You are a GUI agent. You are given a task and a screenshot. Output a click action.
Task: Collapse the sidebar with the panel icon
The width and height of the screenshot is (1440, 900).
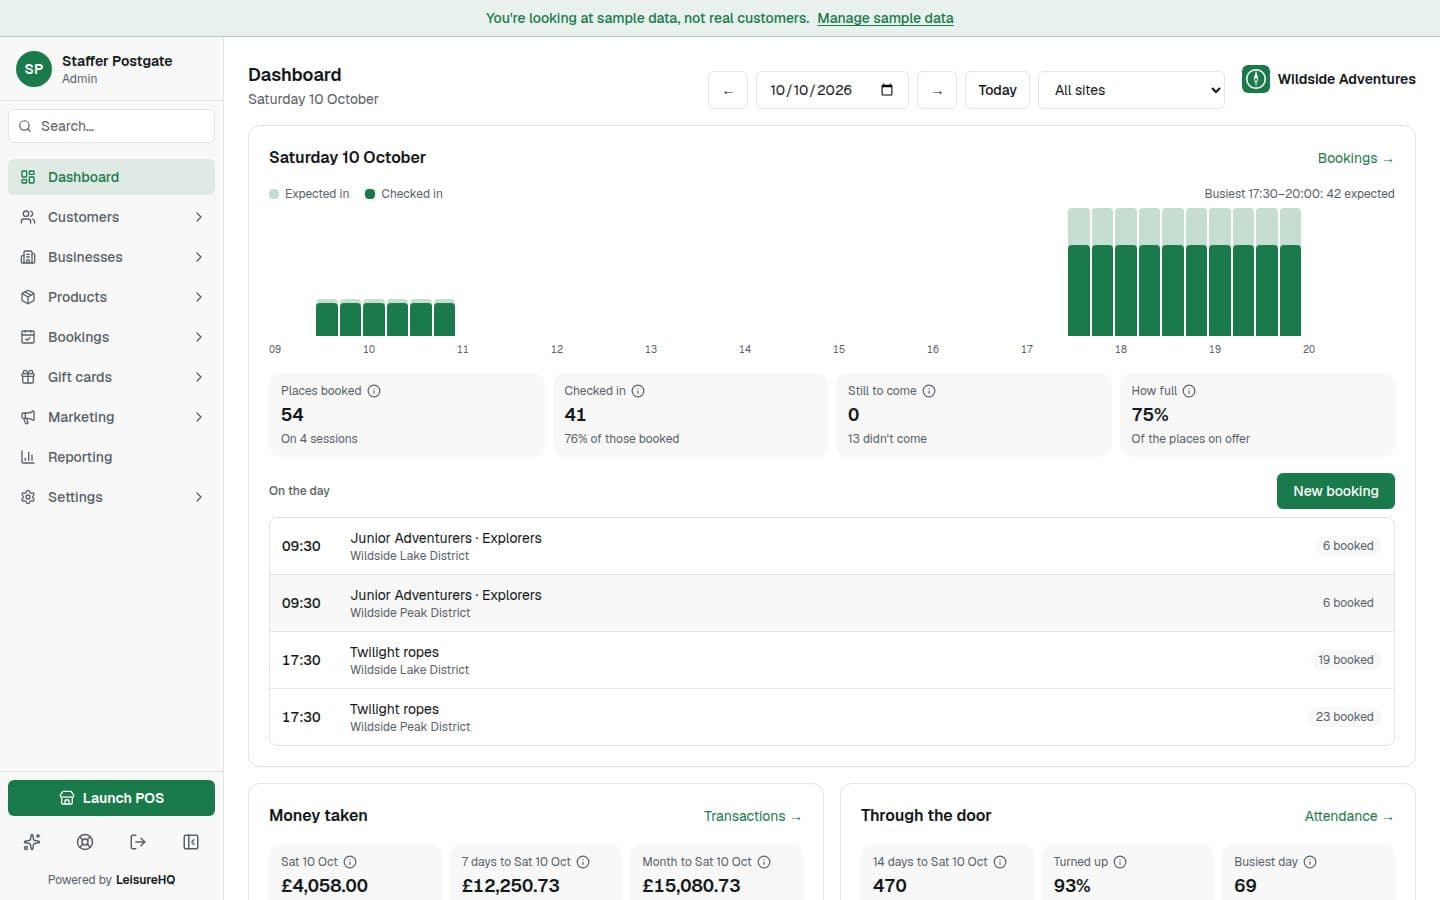pyautogui.click(x=191, y=842)
